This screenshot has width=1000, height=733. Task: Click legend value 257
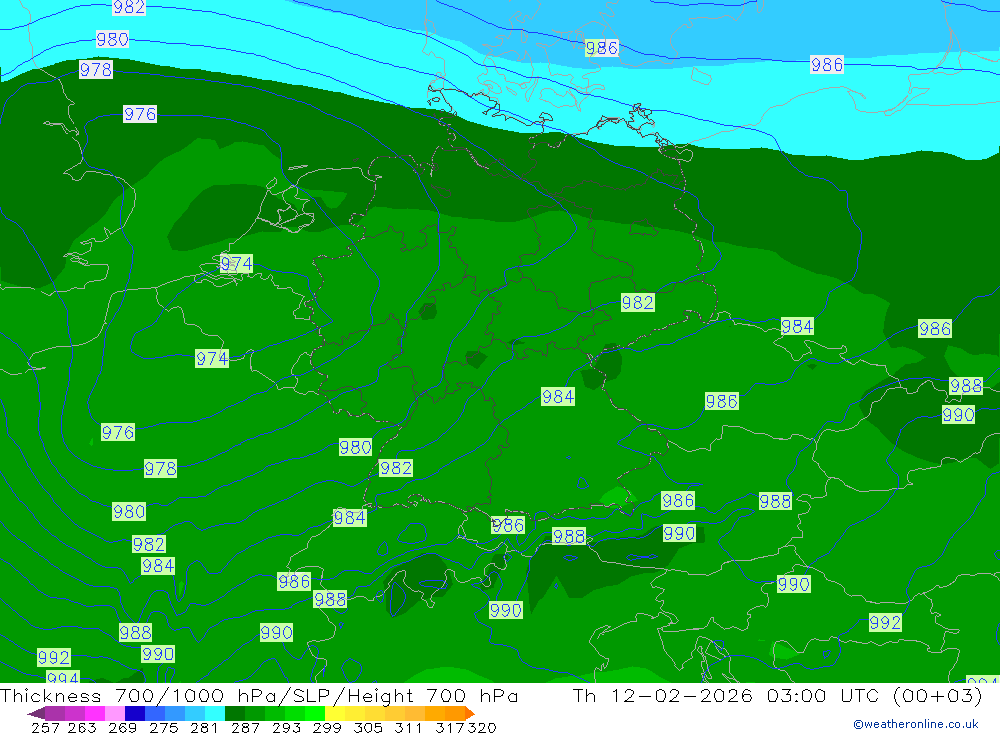coord(45,727)
